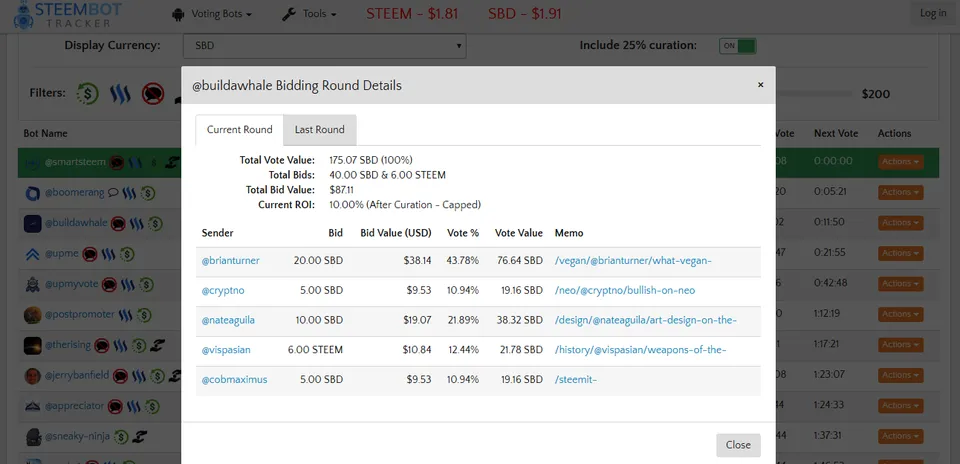This screenshot has width=960, height=464.
Task: Open the /steemit- memo link
Action: pyautogui.click(x=576, y=380)
